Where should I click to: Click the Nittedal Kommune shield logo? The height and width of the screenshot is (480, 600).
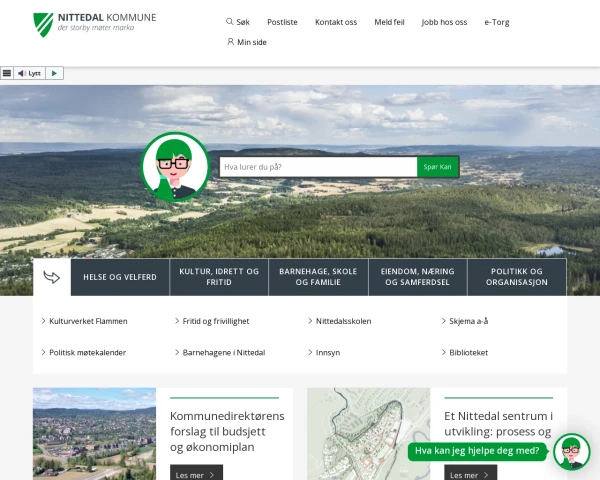(x=43, y=24)
